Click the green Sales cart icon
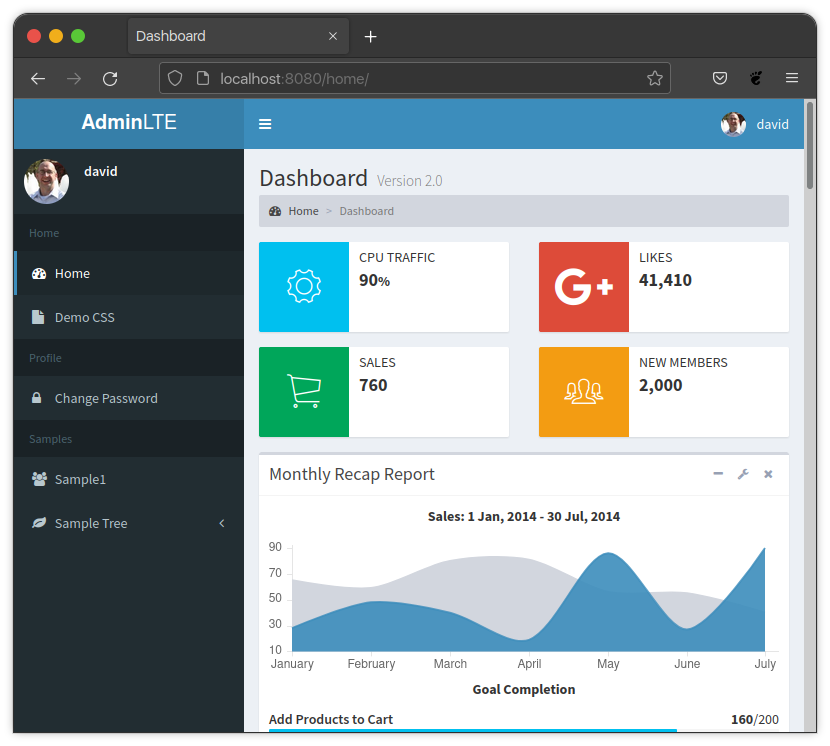The width and height of the screenshot is (830, 746). [x=303, y=392]
